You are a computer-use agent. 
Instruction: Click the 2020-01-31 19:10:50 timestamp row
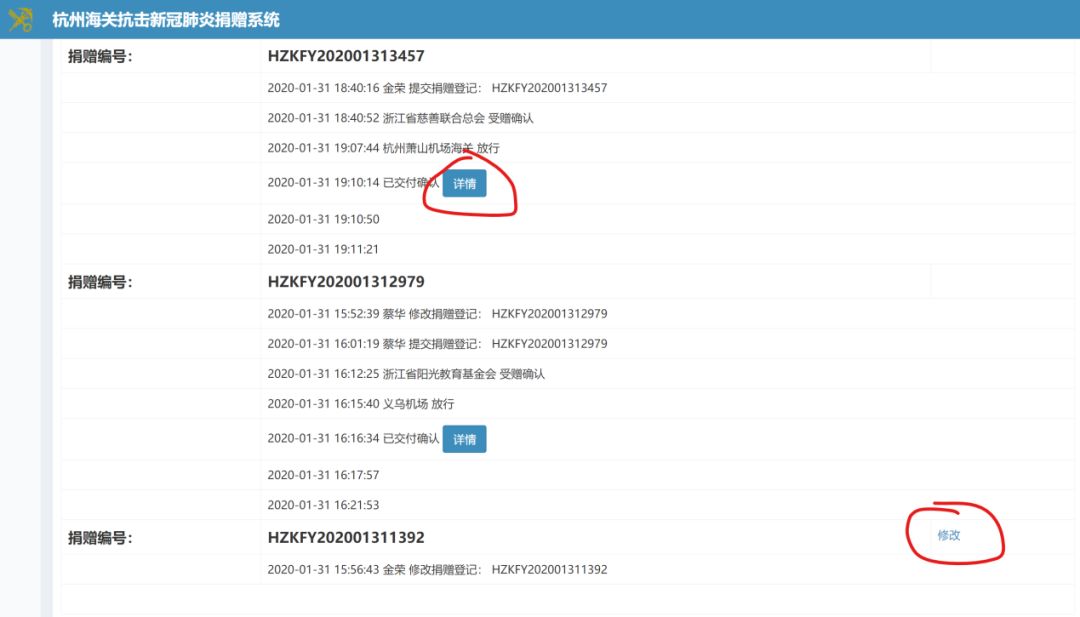323,219
